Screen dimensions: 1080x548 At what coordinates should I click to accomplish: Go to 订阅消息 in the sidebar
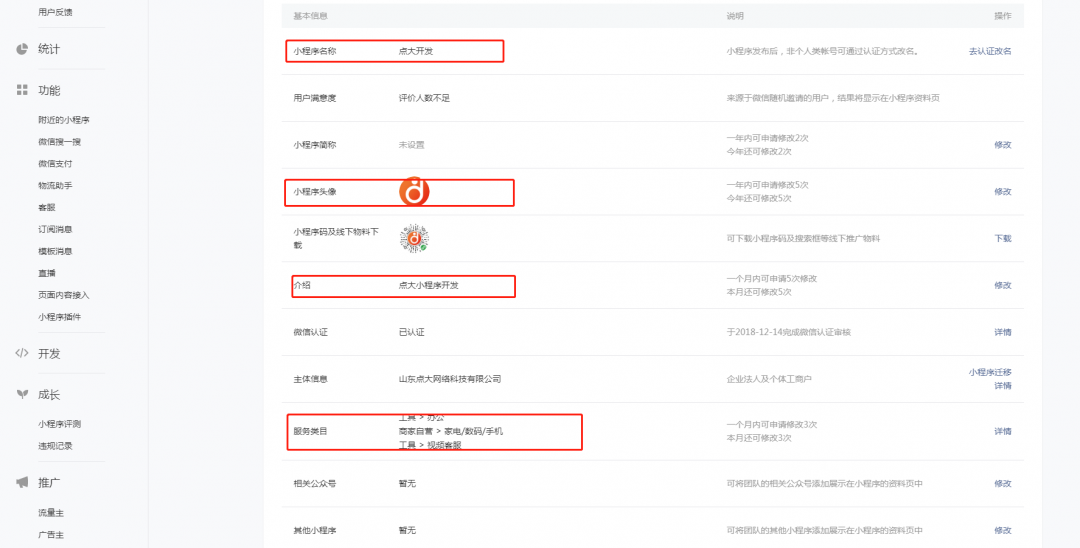(55, 229)
